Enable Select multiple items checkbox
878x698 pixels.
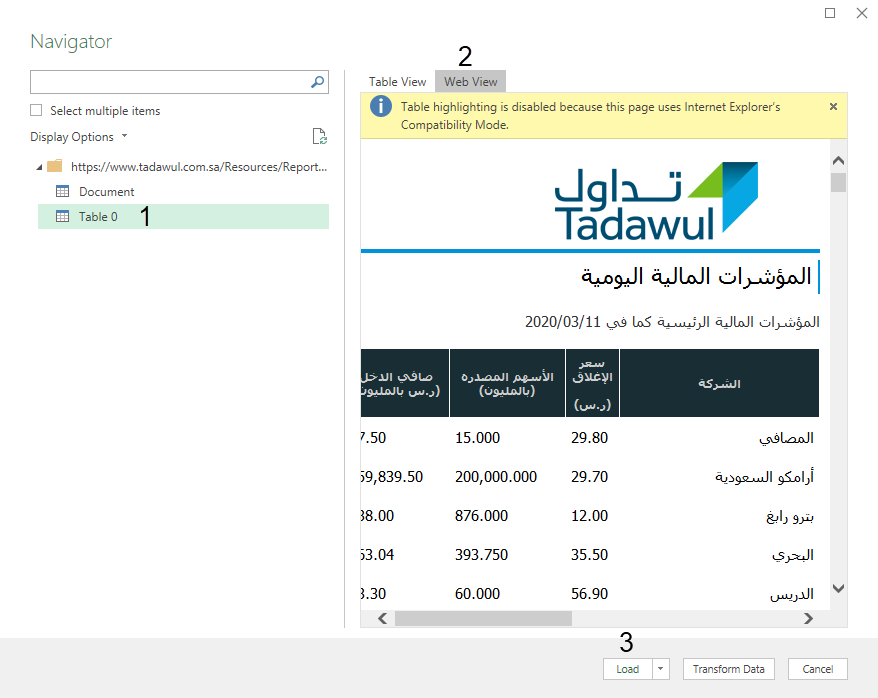36,110
